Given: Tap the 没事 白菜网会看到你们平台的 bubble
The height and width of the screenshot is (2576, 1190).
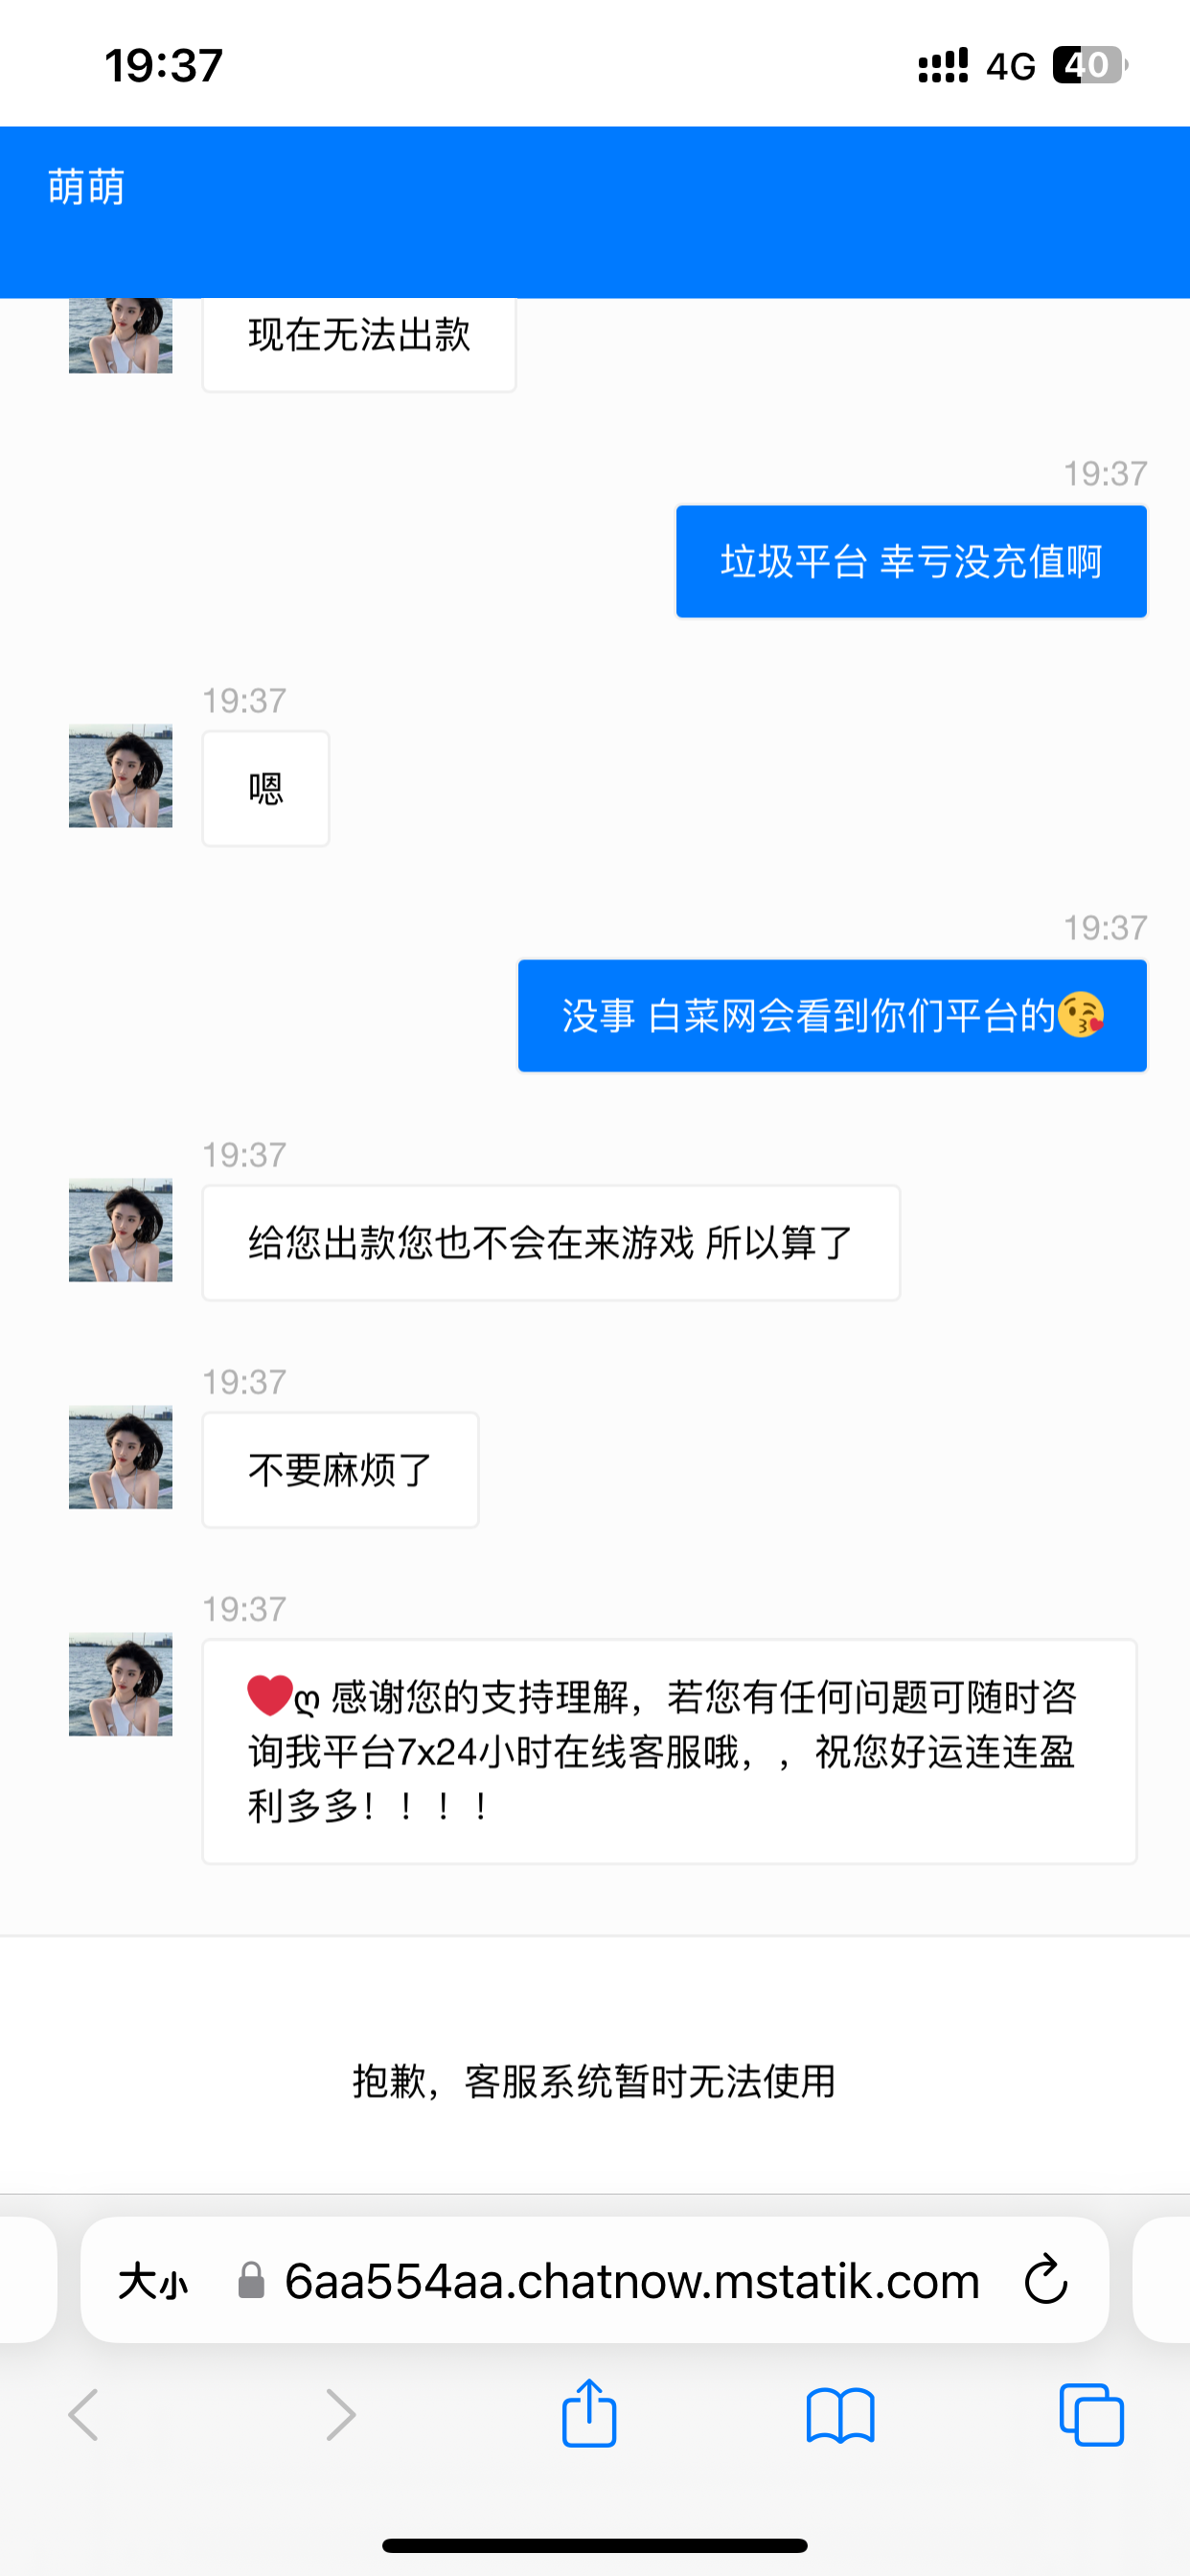Looking at the screenshot, I should pyautogui.click(x=832, y=1016).
